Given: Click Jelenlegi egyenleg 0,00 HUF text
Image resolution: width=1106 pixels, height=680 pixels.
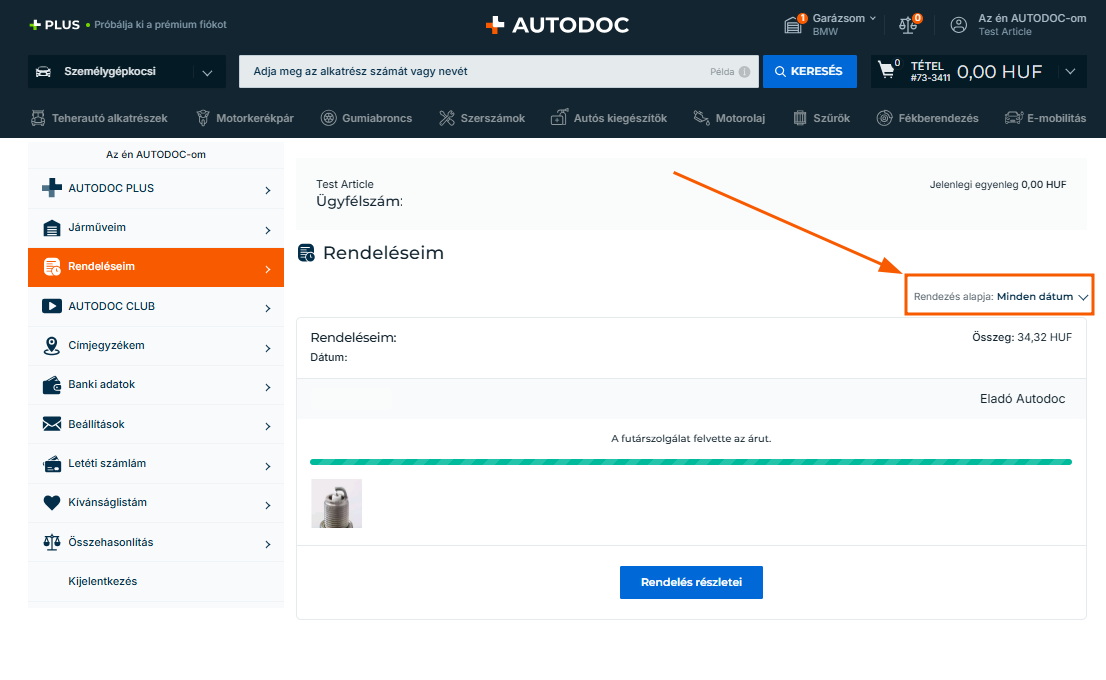Looking at the screenshot, I should pos(998,185).
